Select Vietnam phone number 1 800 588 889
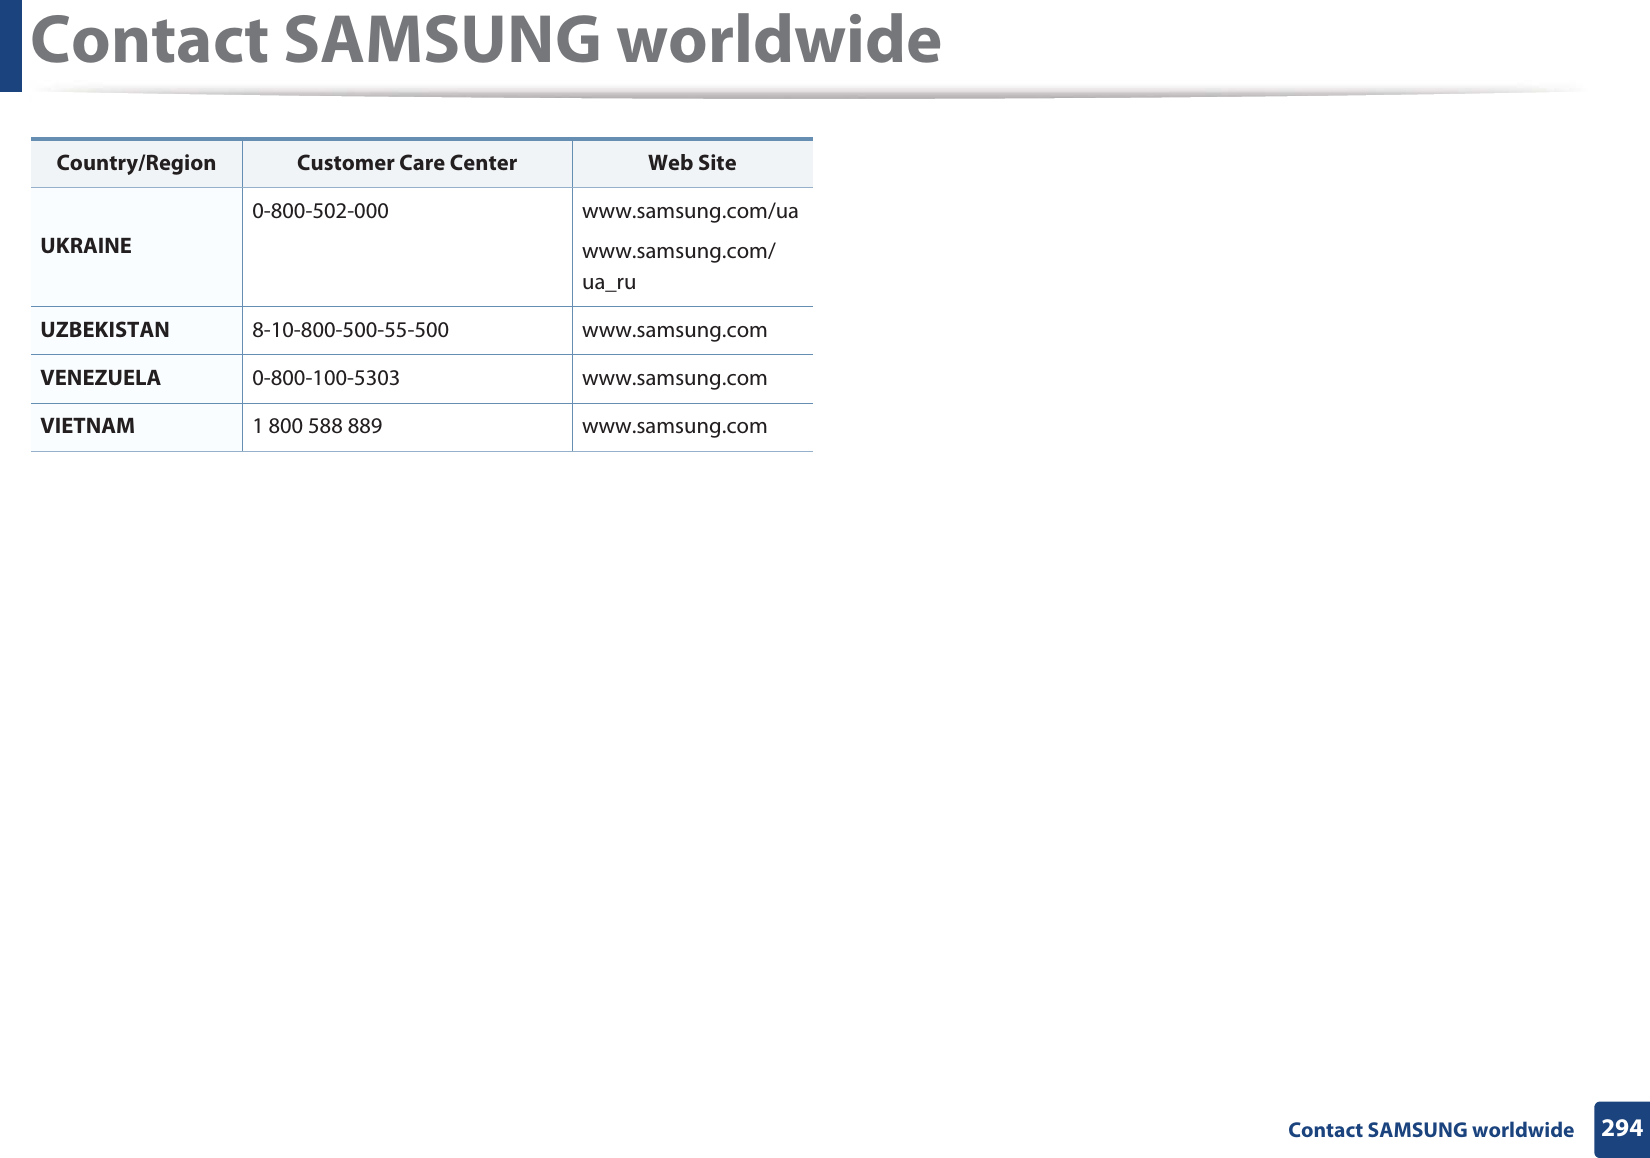The image size is (1650, 1158). [317, 426]
